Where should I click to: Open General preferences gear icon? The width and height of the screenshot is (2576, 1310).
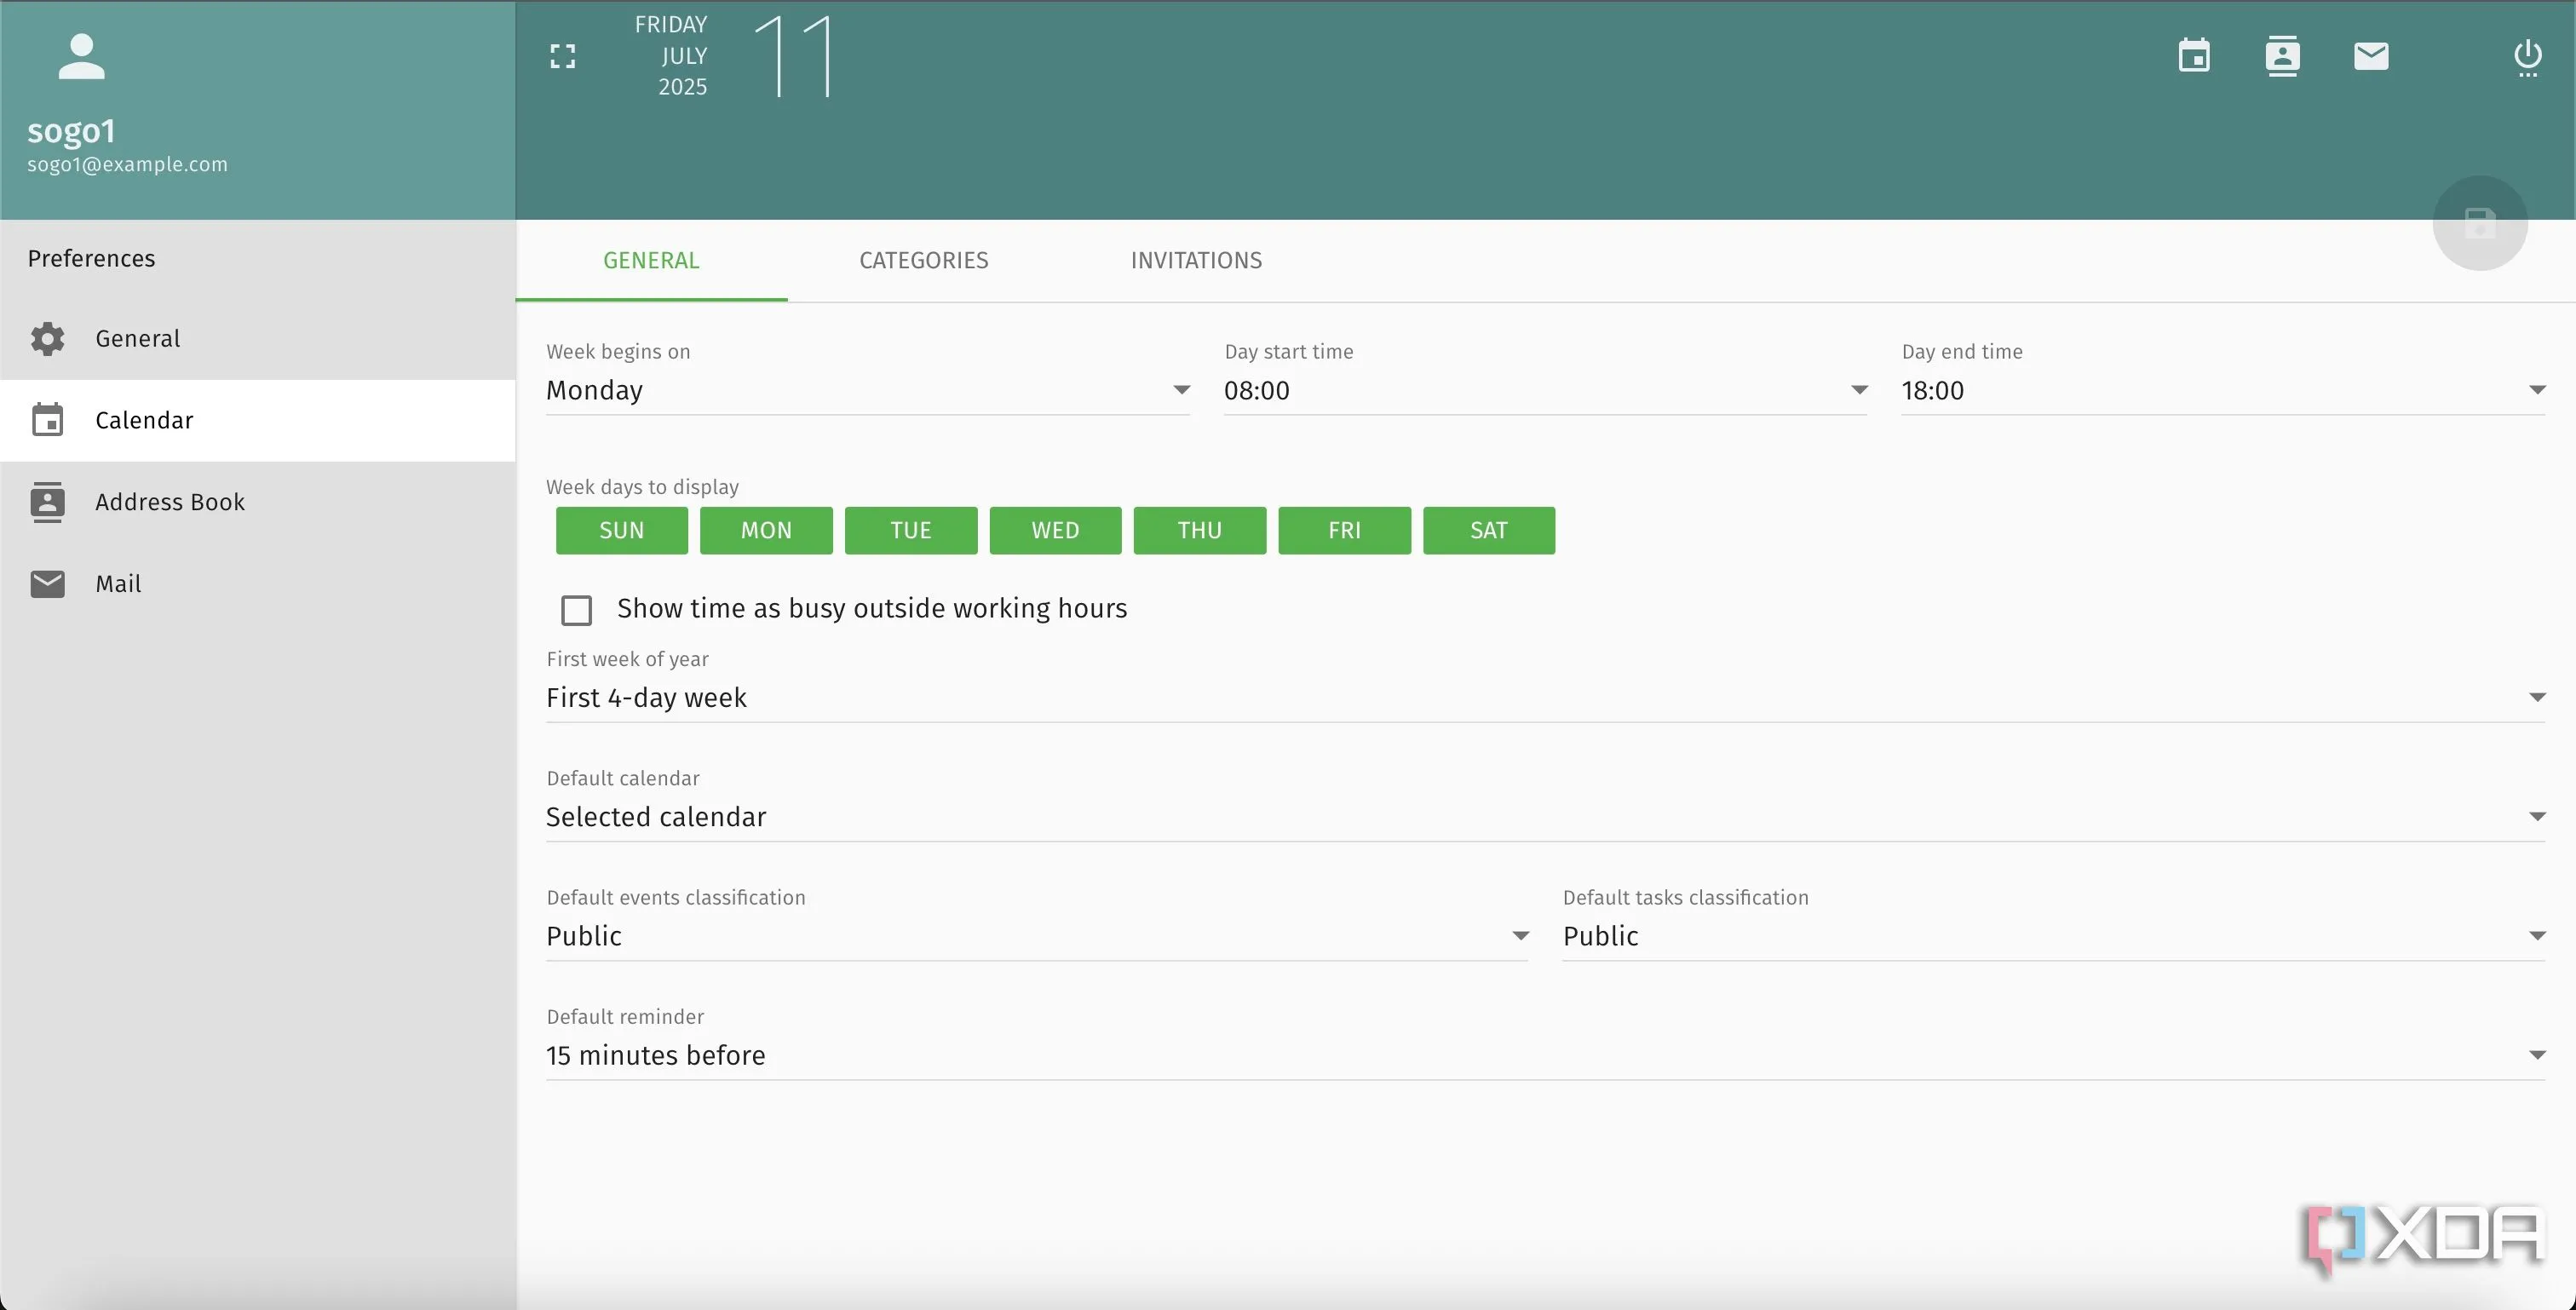point(47,339)
